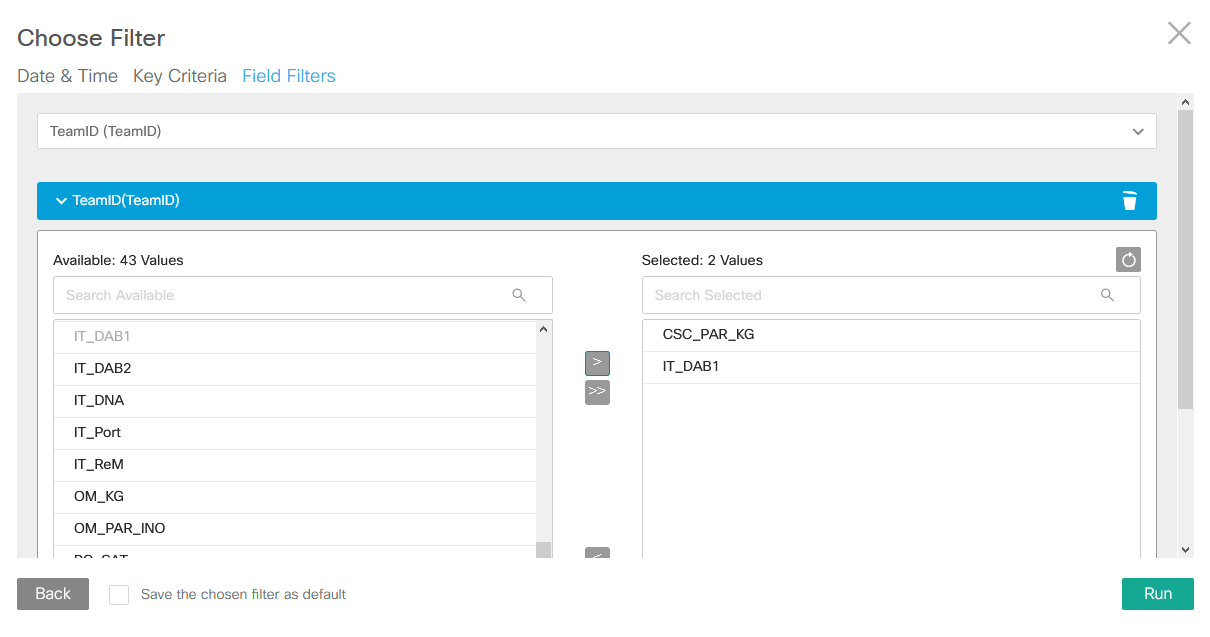
Task: Switch to Date & Time tab
Action: 68,76
